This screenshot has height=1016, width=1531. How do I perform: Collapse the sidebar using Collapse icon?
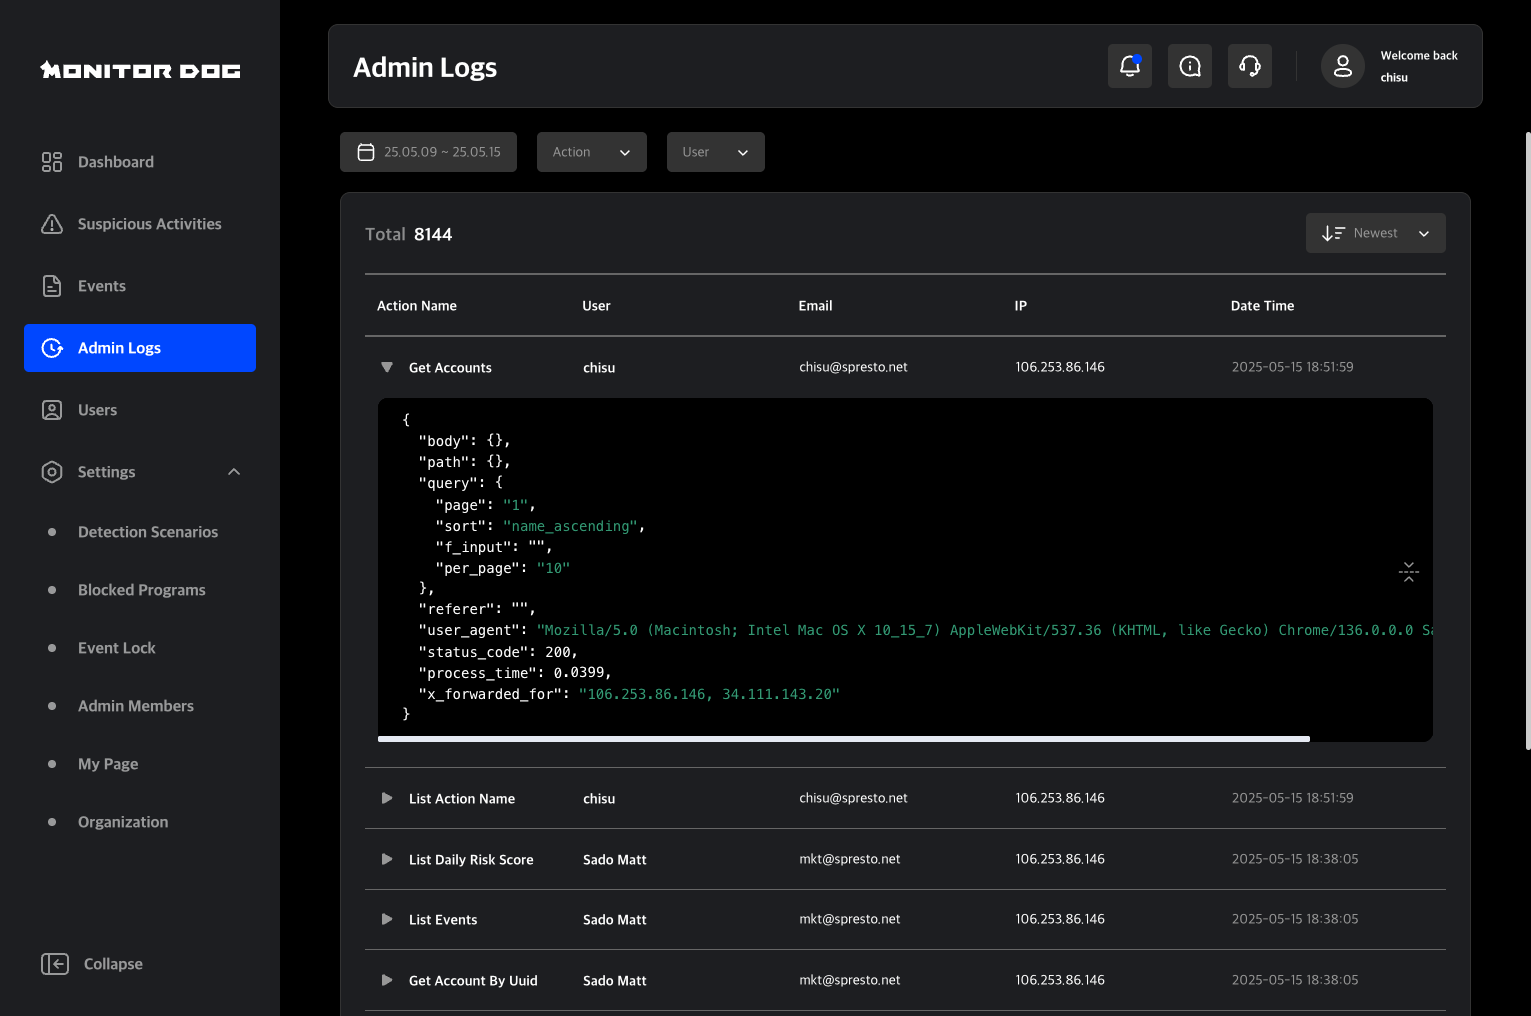(55, 964)
